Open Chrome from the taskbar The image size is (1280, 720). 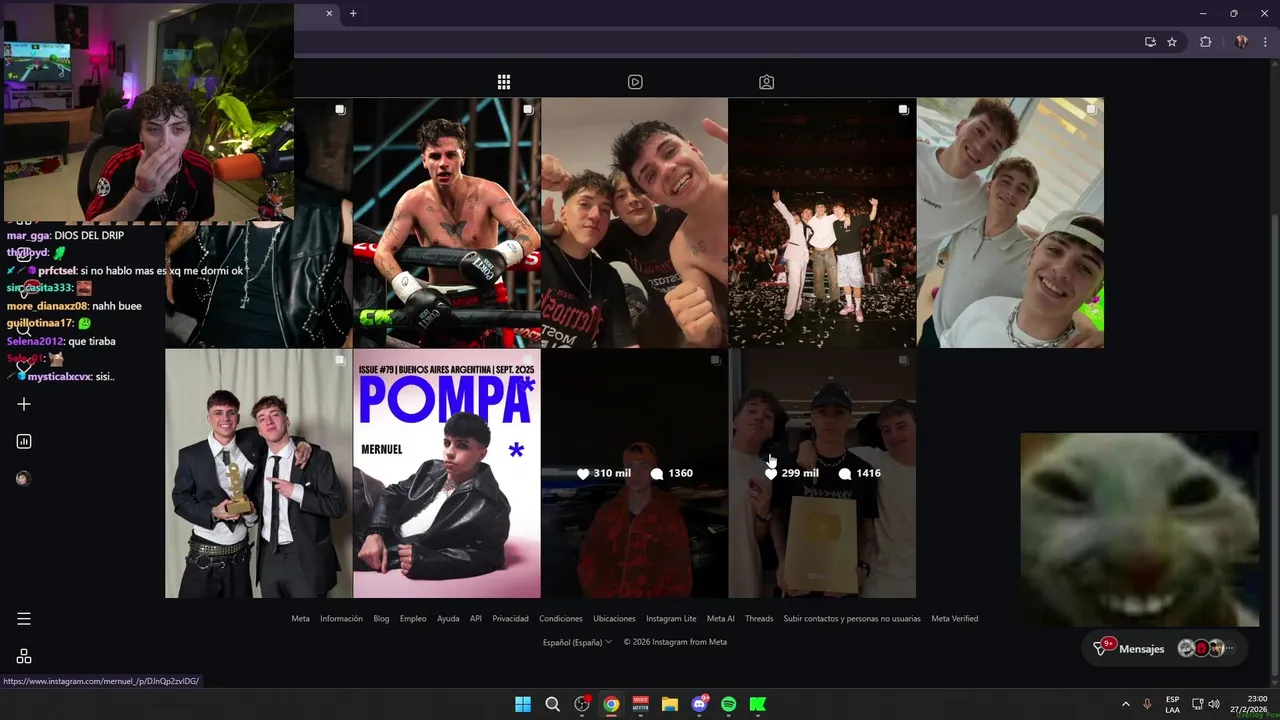(611, 704)
